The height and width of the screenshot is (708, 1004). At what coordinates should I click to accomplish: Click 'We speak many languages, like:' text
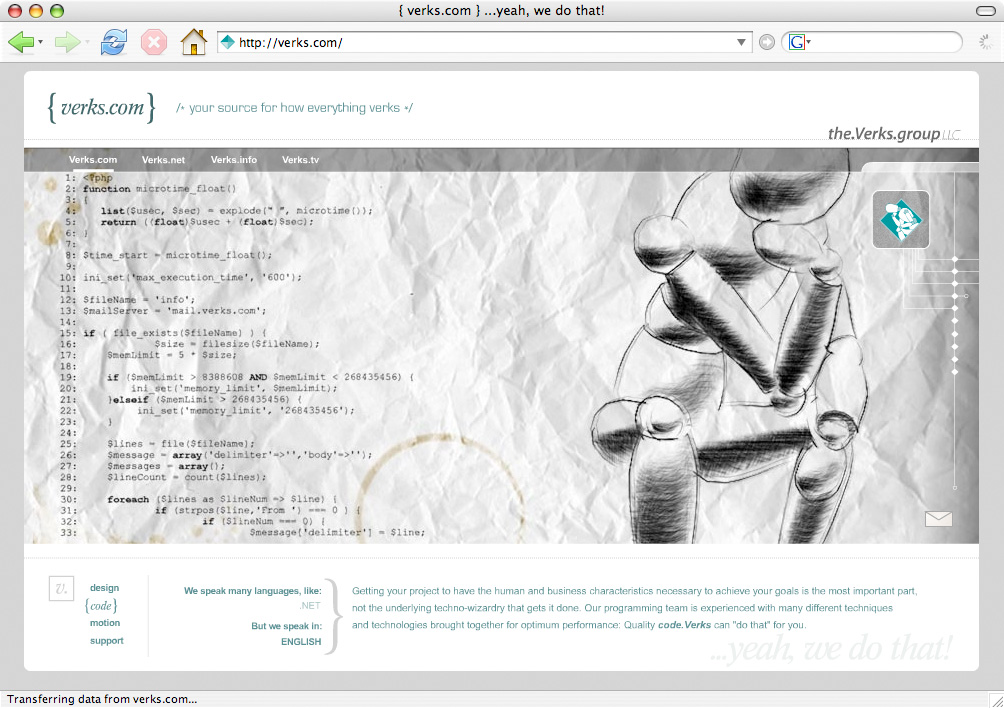tap(253, 591)
